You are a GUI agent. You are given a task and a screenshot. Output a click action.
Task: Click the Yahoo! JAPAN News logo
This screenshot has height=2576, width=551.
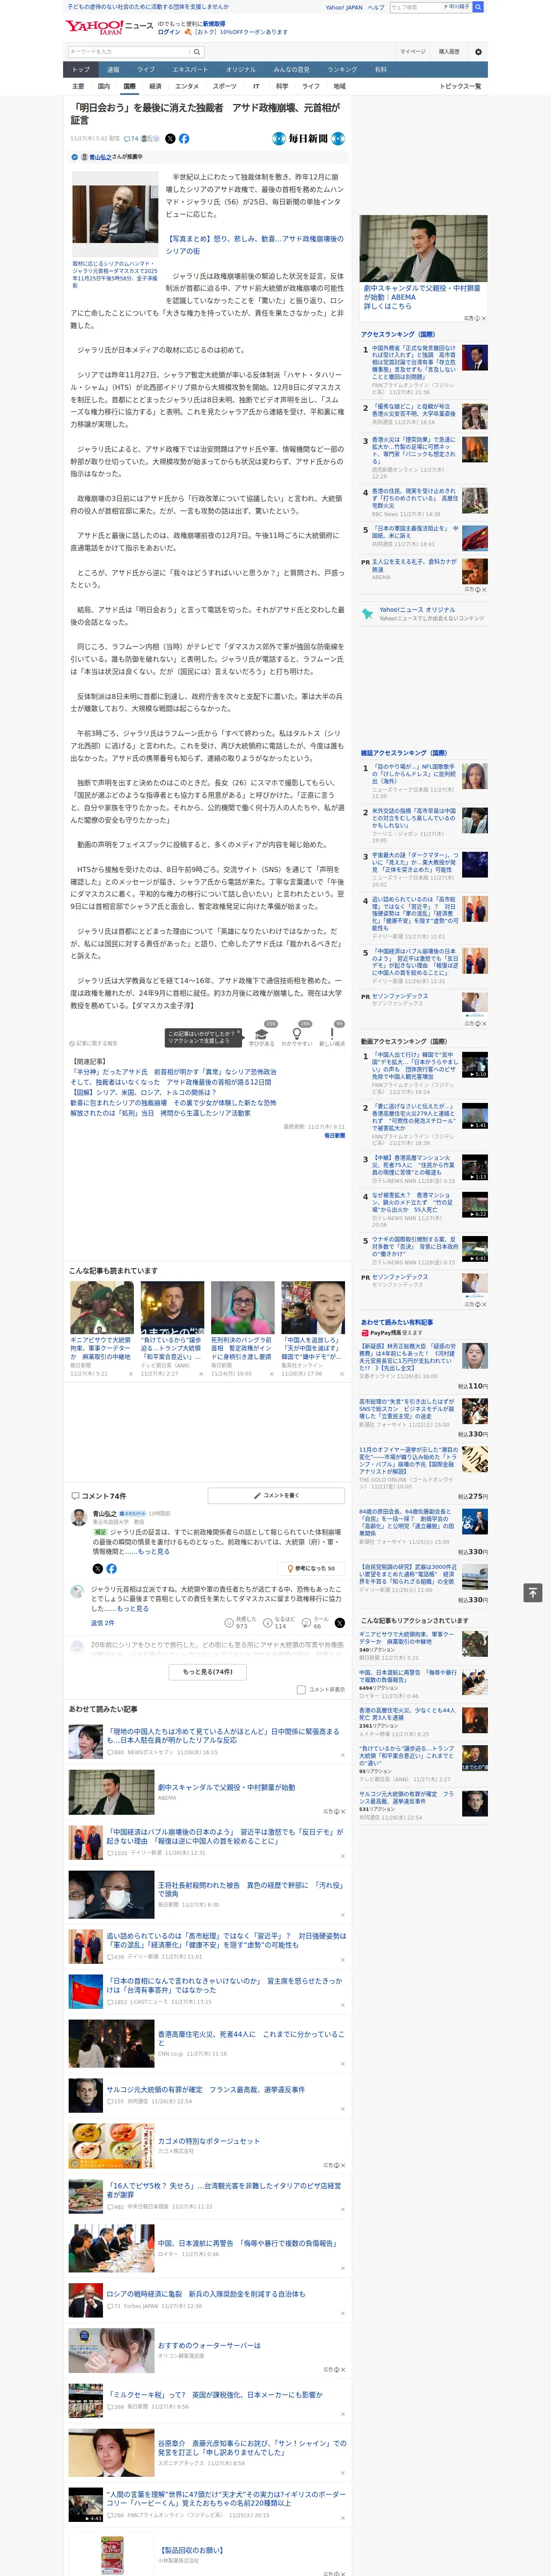[109, 27]
